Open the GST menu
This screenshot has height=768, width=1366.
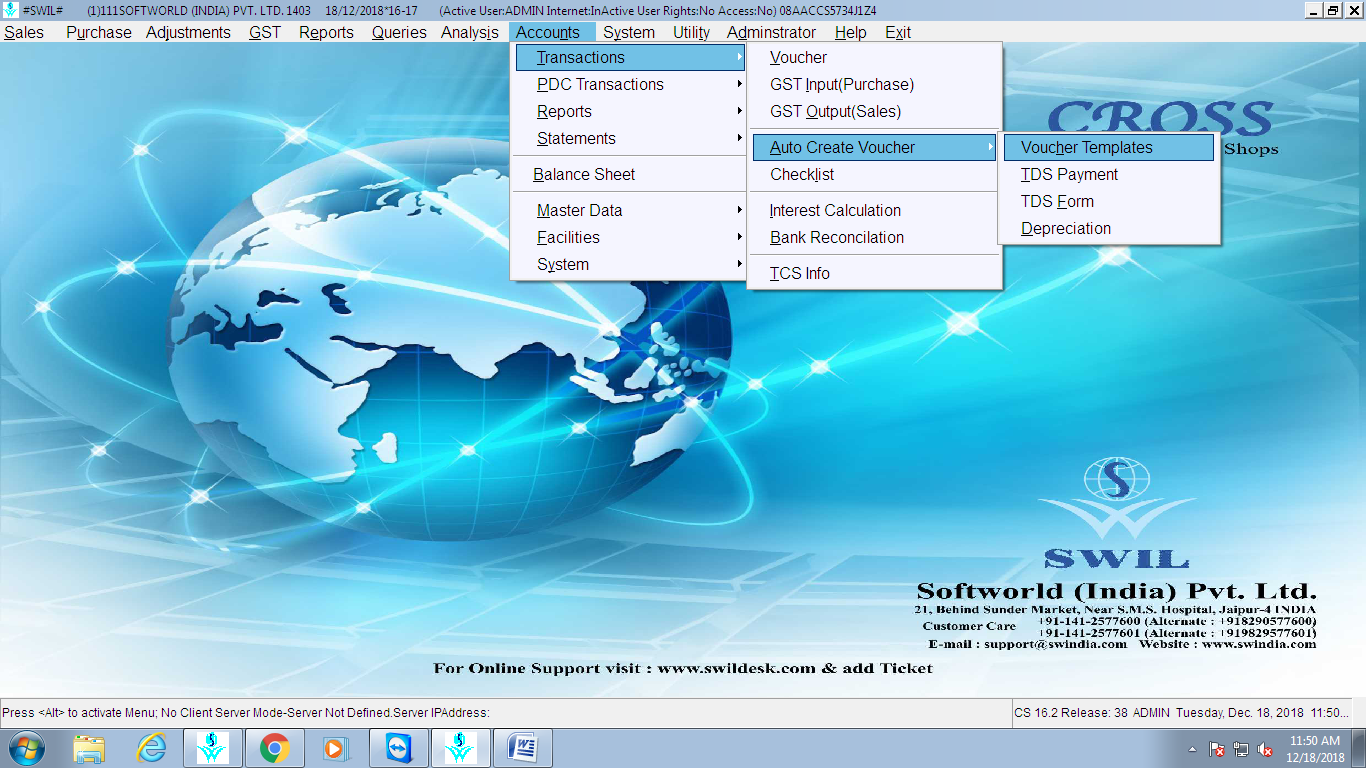265,32
